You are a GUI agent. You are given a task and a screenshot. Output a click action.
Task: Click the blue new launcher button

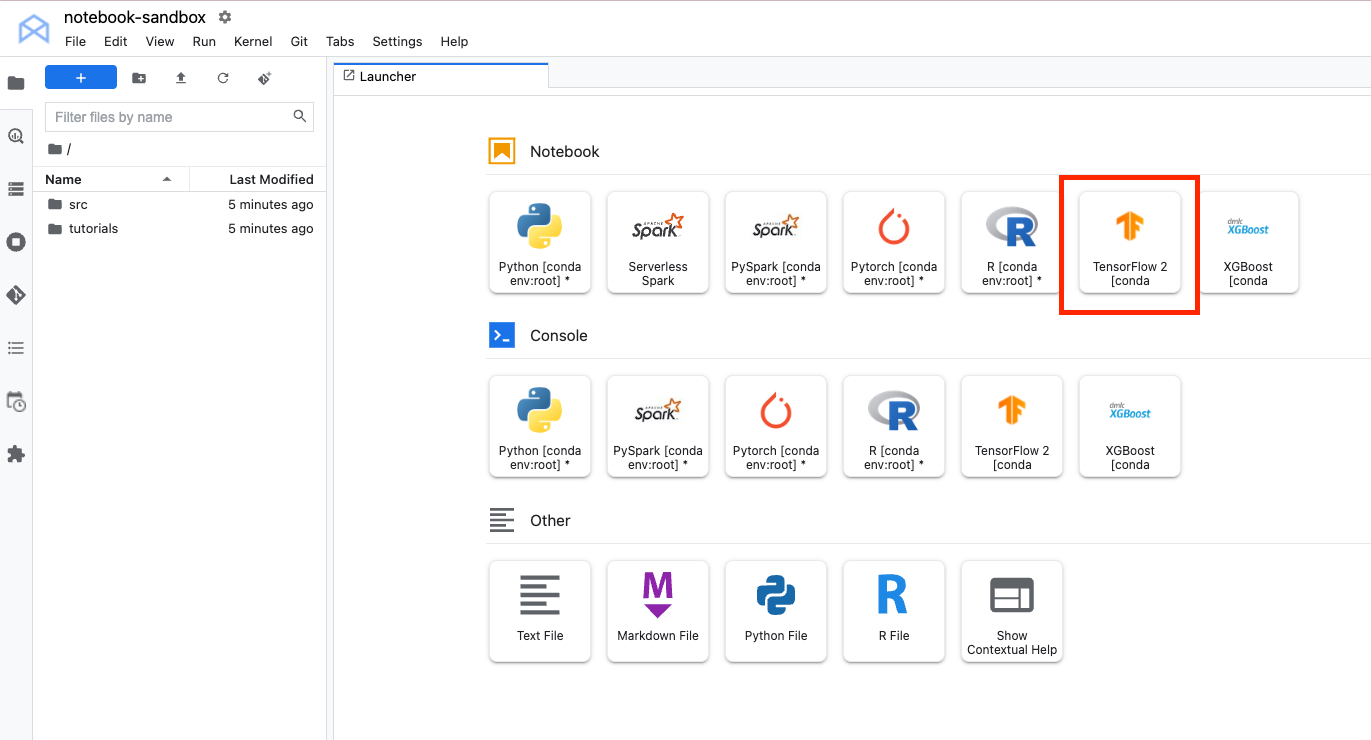point(81,78)
